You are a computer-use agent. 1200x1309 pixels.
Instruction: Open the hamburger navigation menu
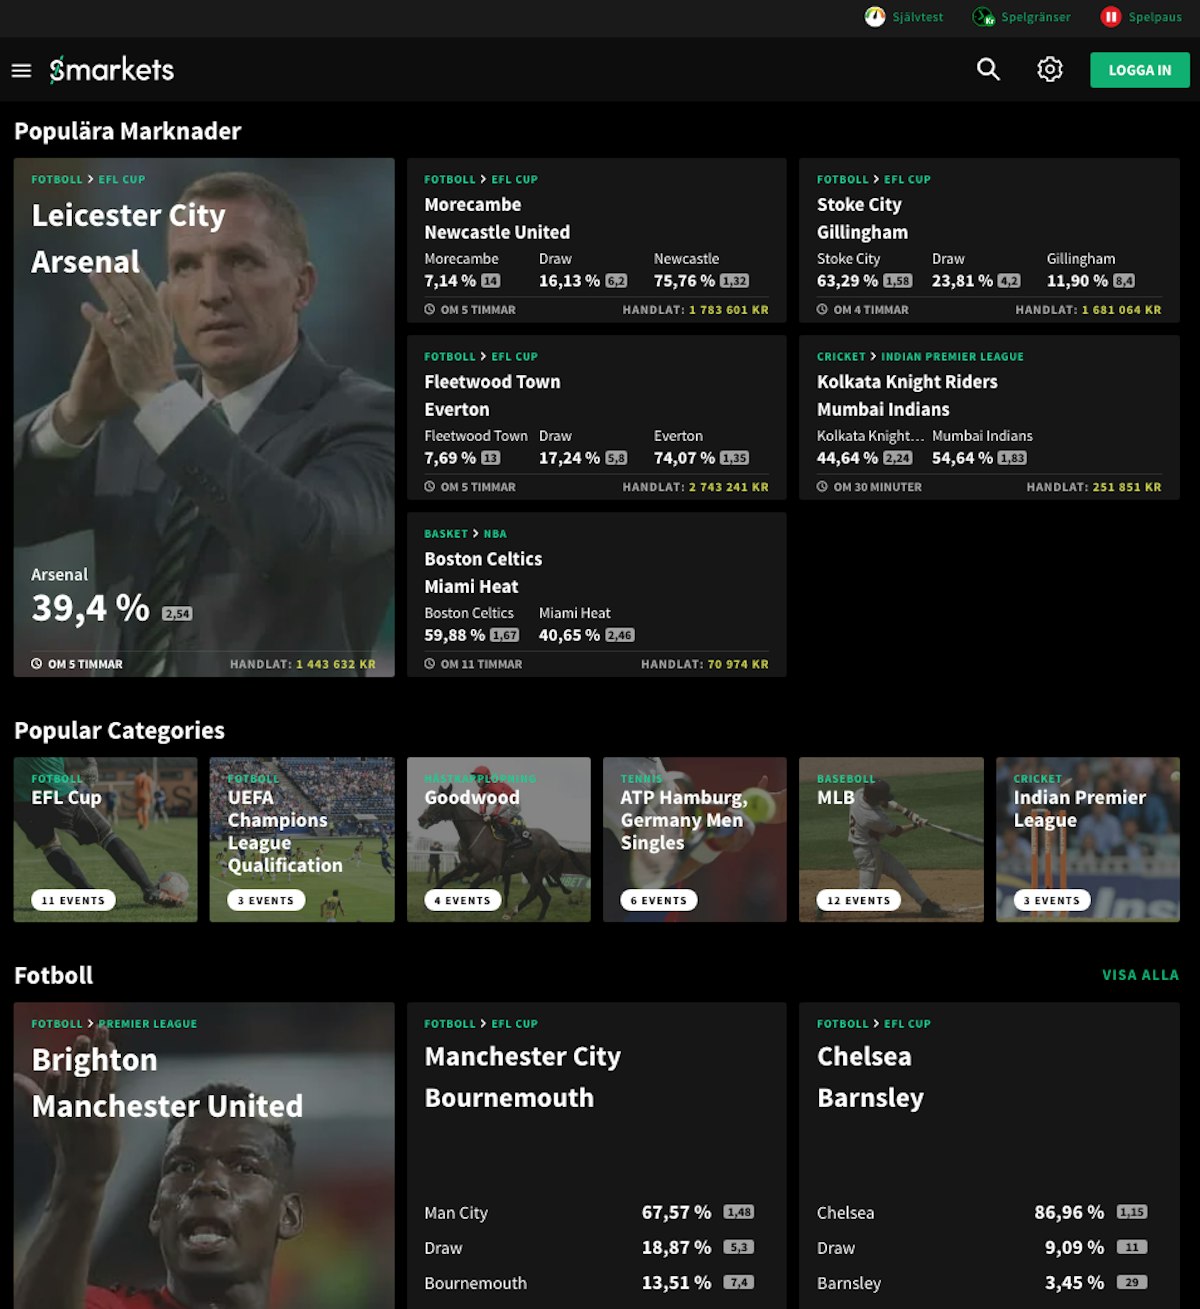click(21, 70)
